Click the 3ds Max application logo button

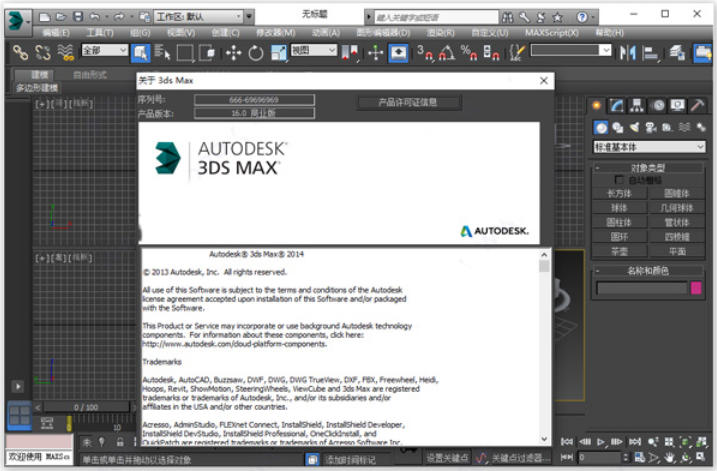pyautogui.click(x=19, y=16)
